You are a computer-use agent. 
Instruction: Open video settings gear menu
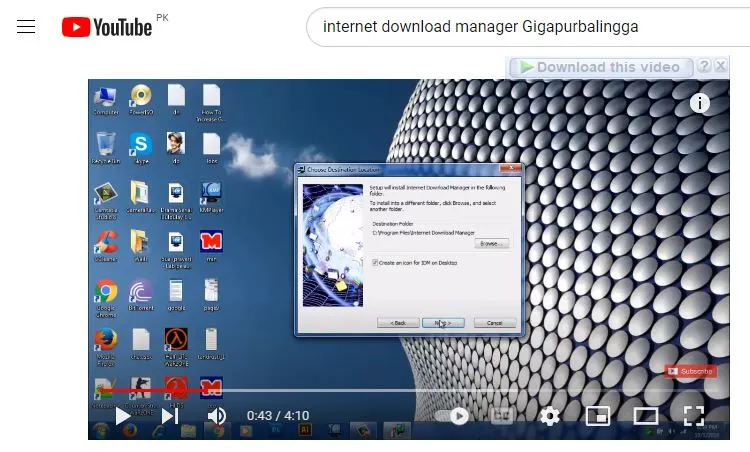(x=549, y=416)
